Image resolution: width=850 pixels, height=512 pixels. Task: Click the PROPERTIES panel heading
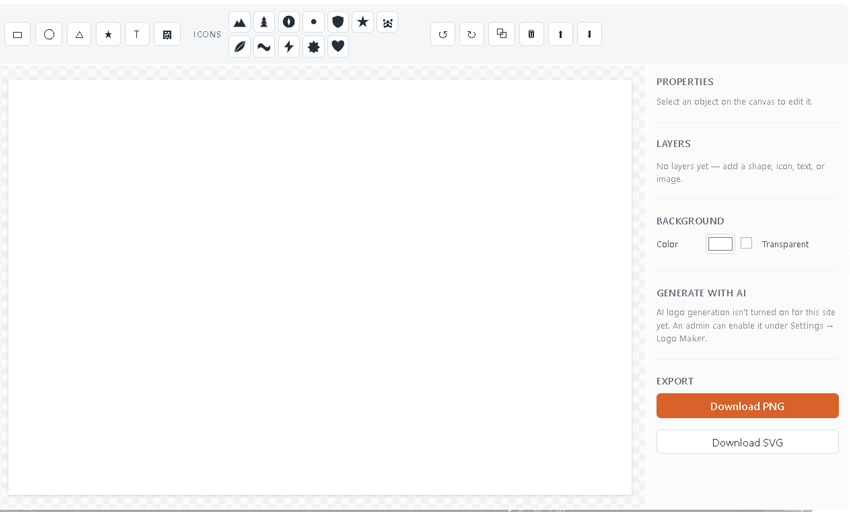[685, 82]
